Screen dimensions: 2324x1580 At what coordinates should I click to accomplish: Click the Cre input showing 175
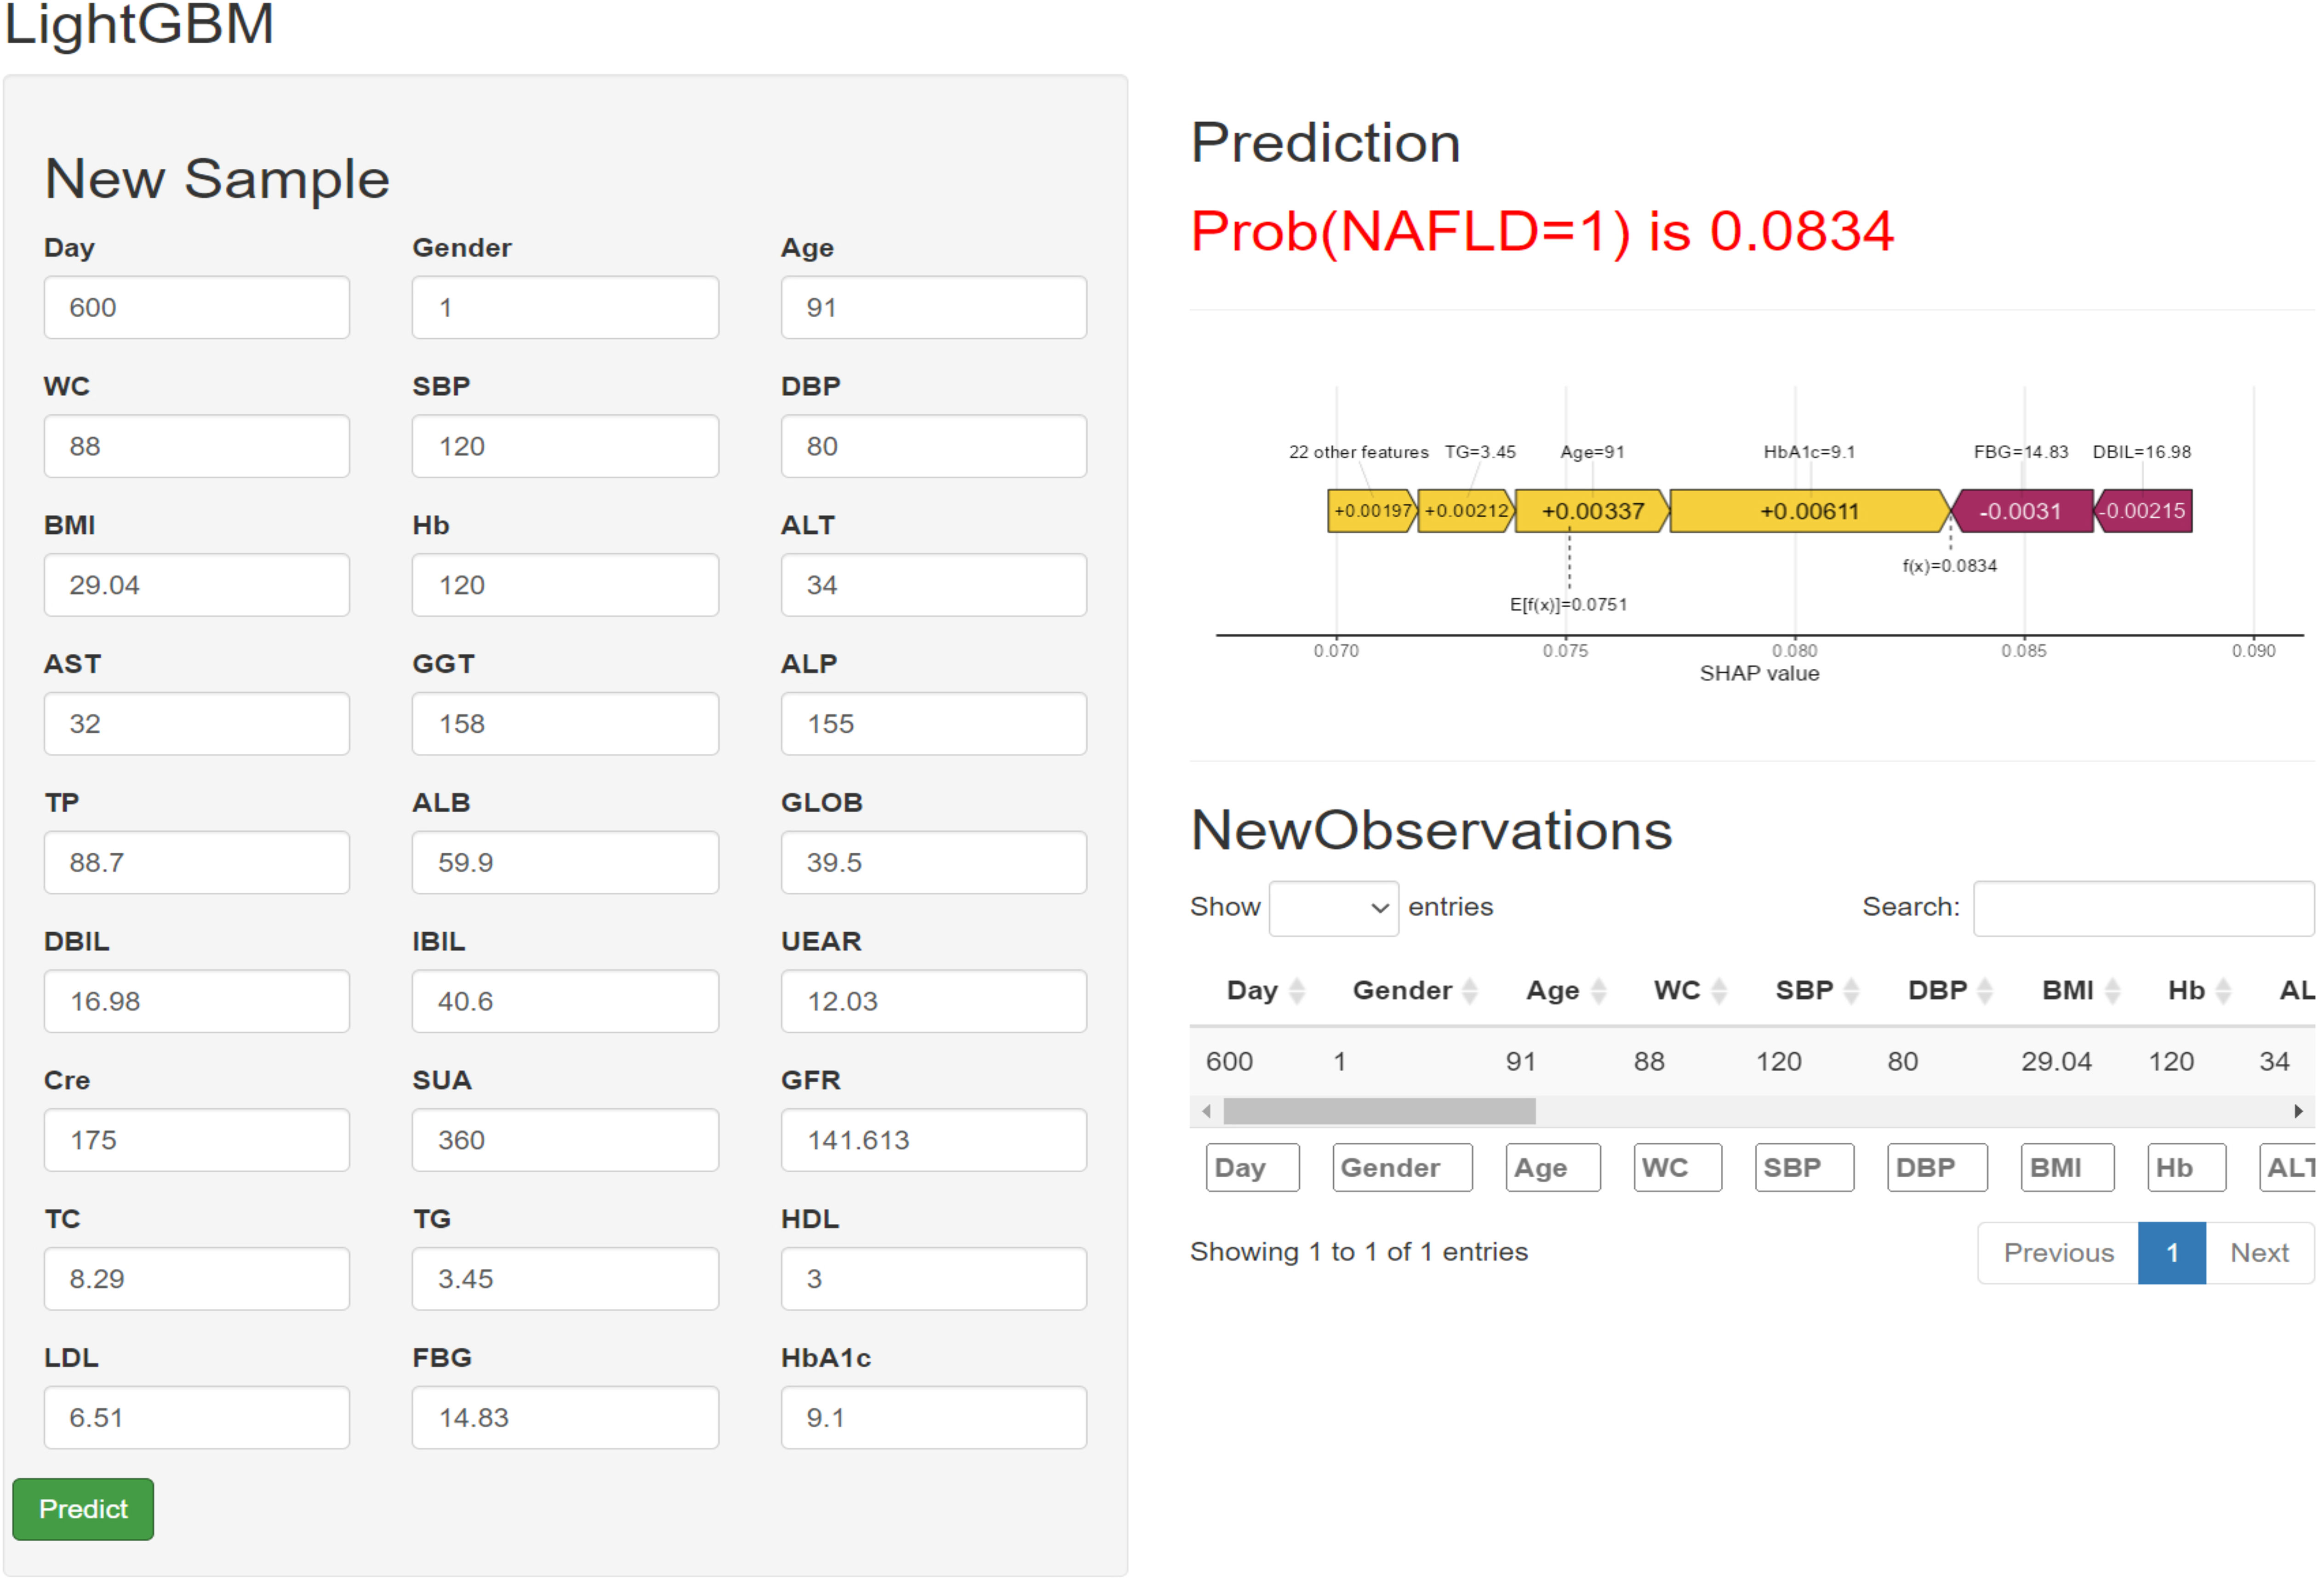(197, 1140)
